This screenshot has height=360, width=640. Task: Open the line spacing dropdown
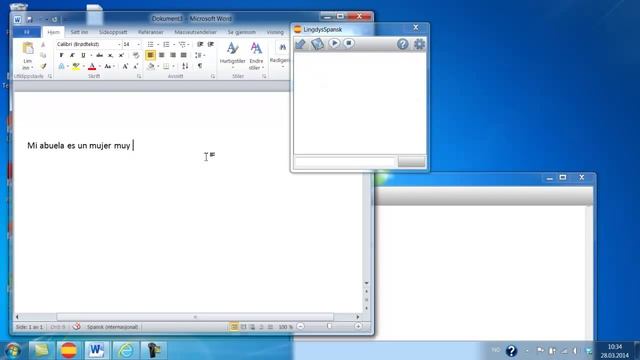coord(200,55)
